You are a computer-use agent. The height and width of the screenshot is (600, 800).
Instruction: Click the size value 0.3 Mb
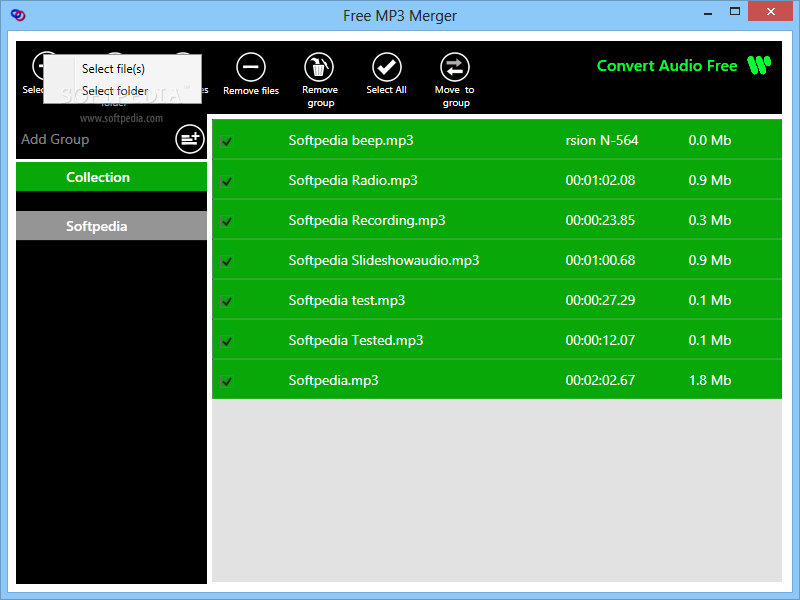coord(710,220)
